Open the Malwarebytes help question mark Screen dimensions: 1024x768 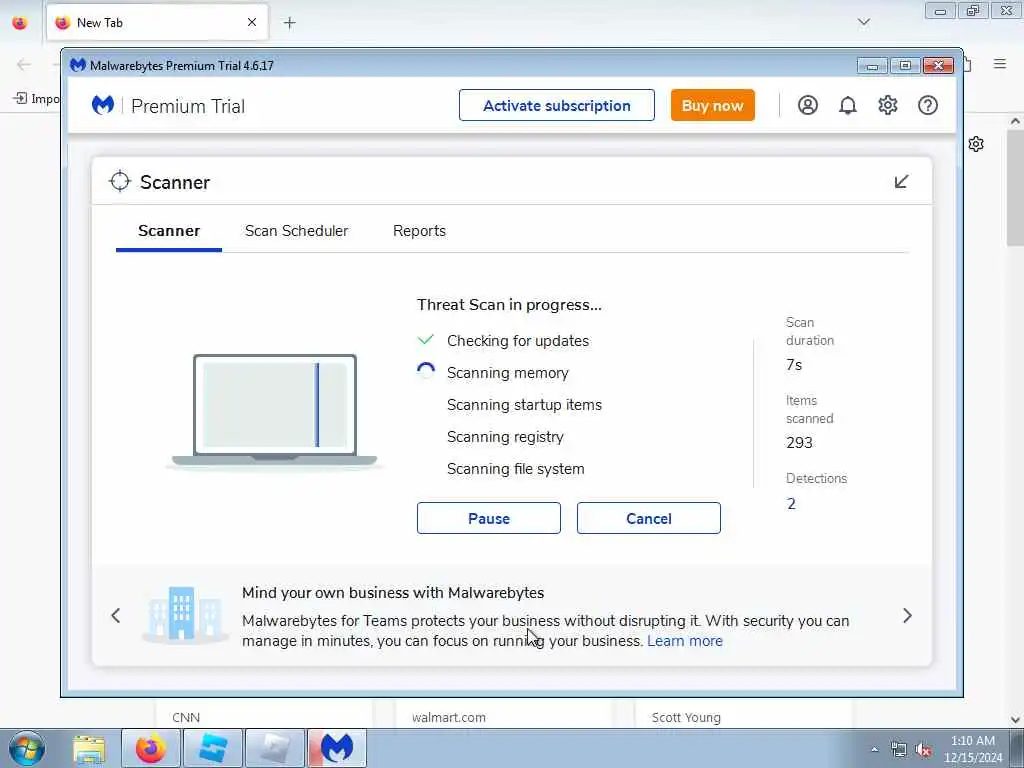tap(928, 105)
